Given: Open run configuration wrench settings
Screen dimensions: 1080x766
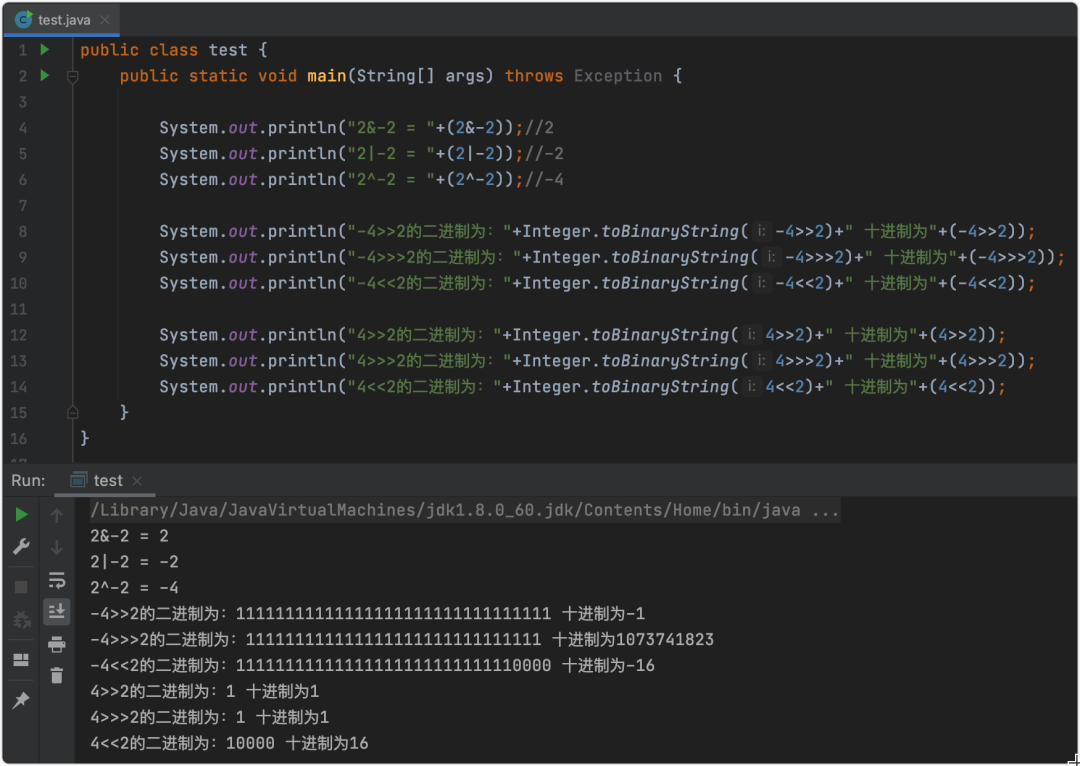Looking at the screenshot, I should (21, 547).
